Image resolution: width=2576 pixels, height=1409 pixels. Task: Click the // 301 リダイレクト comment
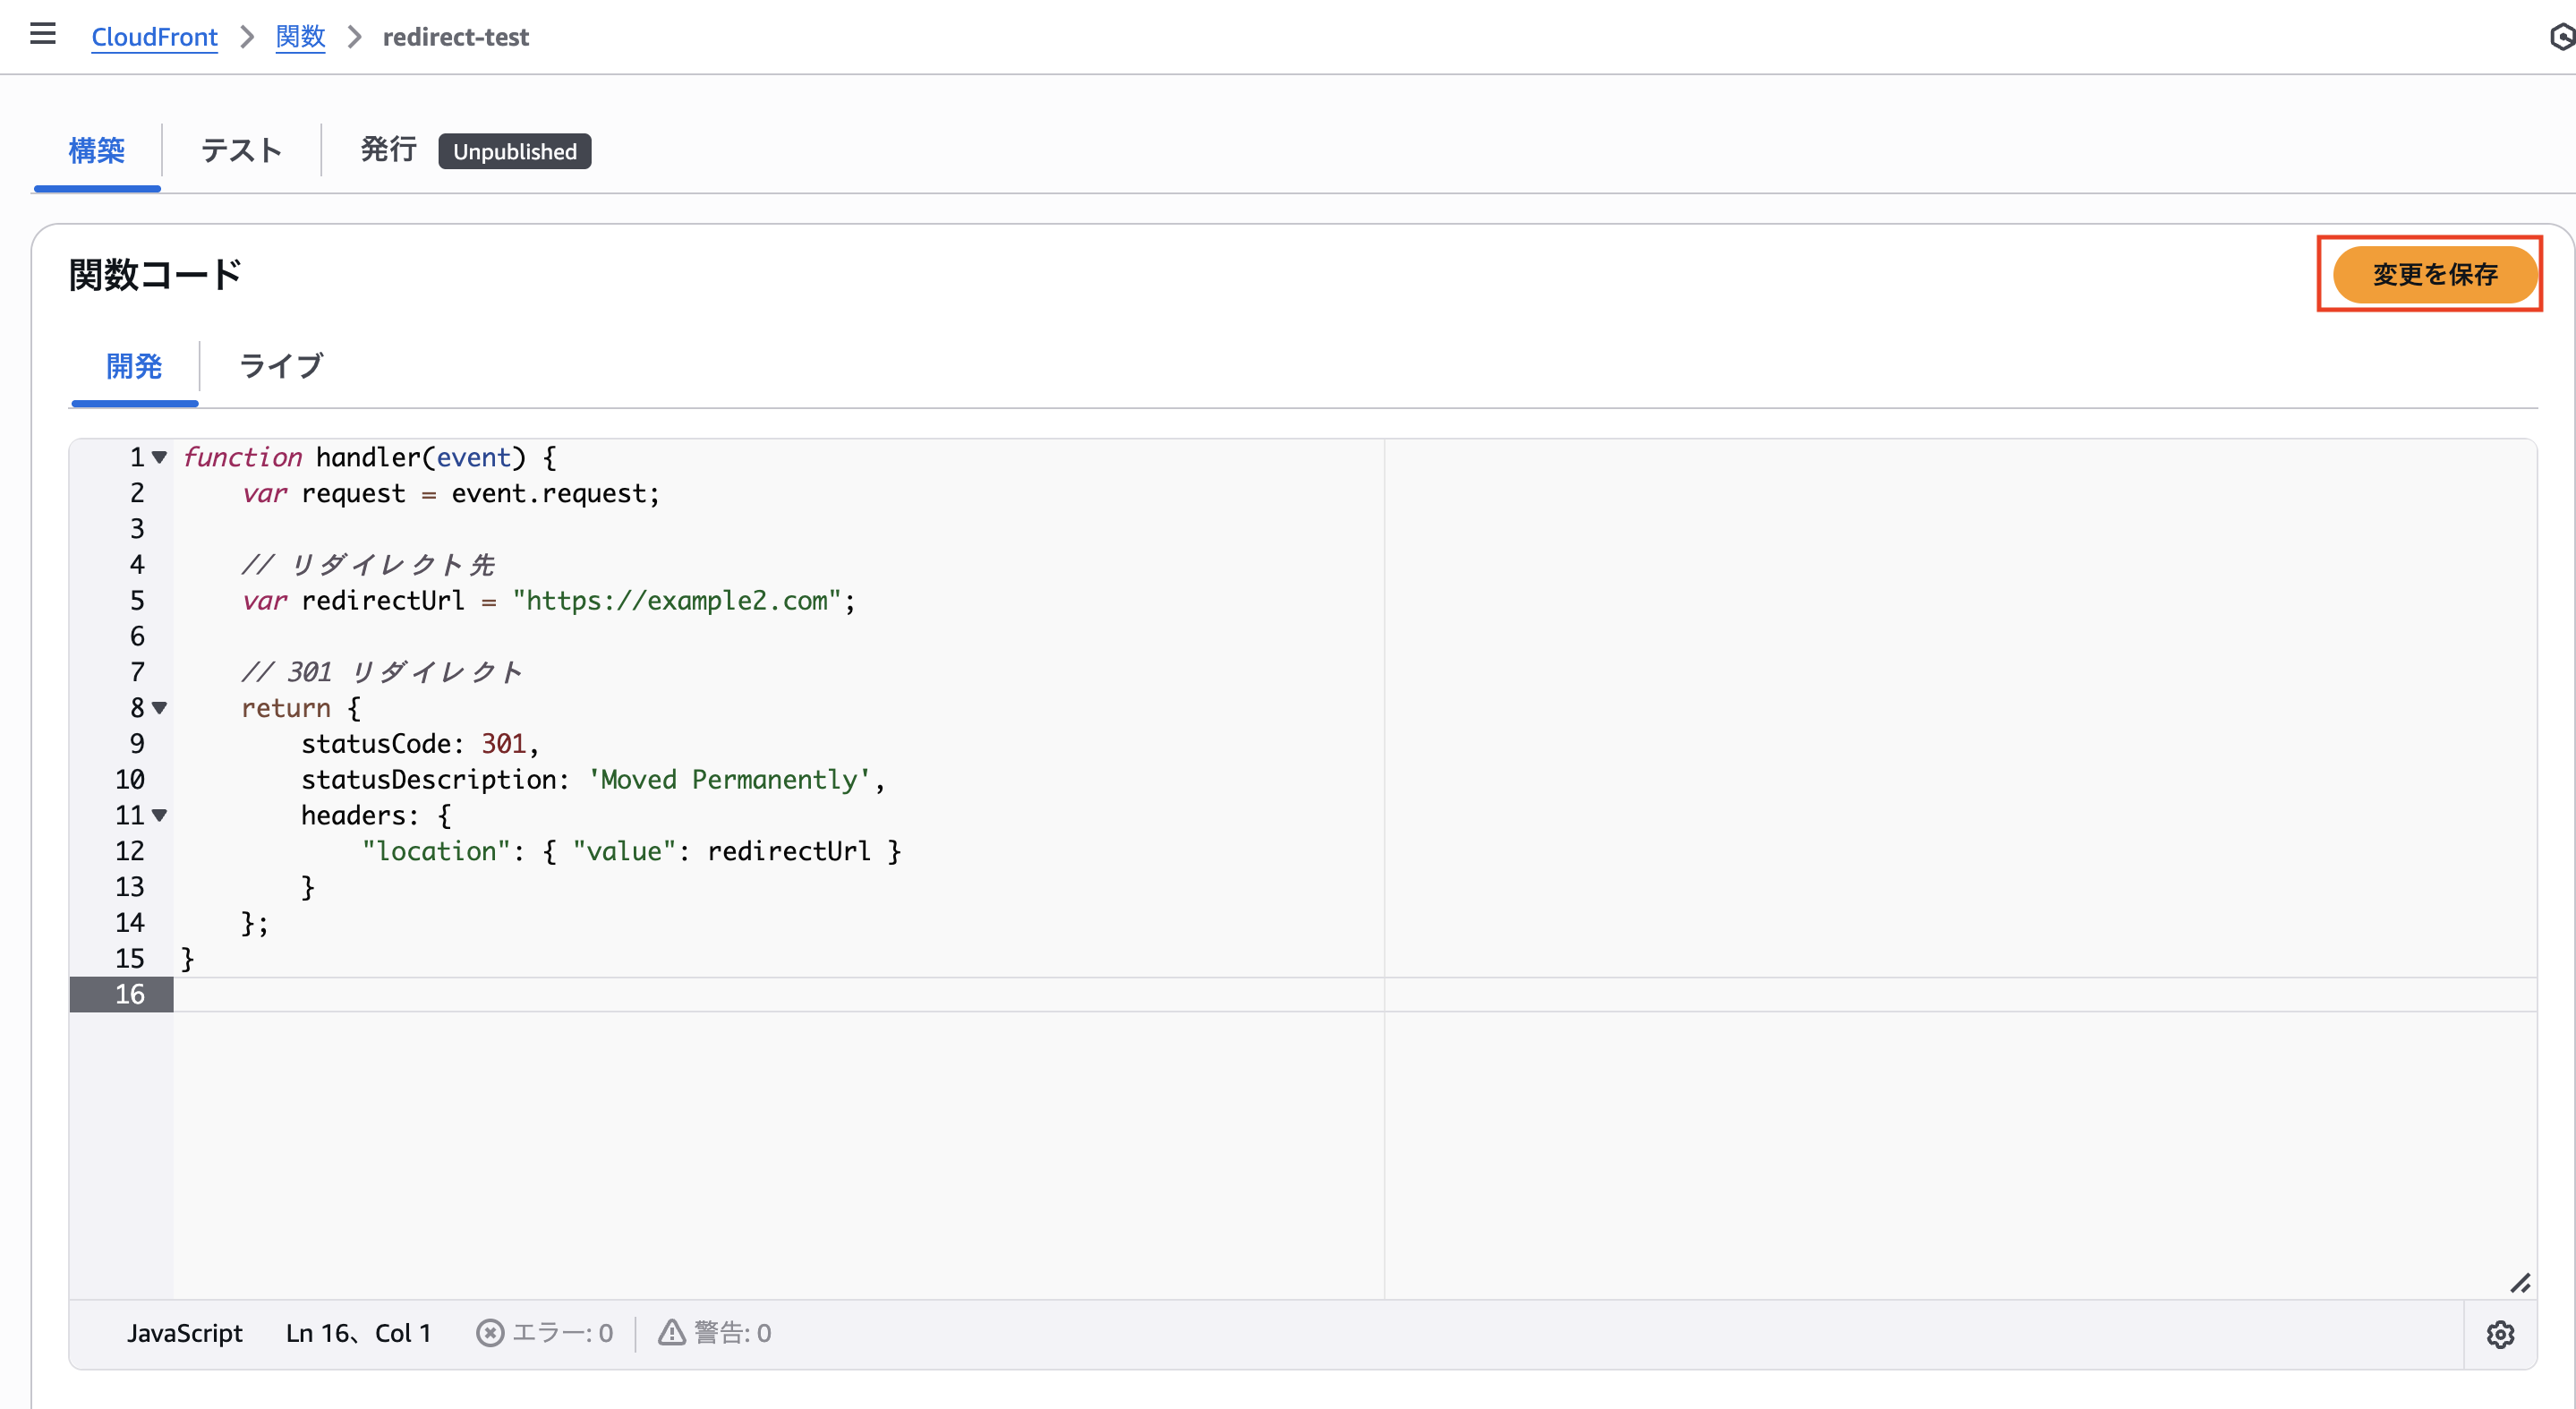[x=381, y=672]
